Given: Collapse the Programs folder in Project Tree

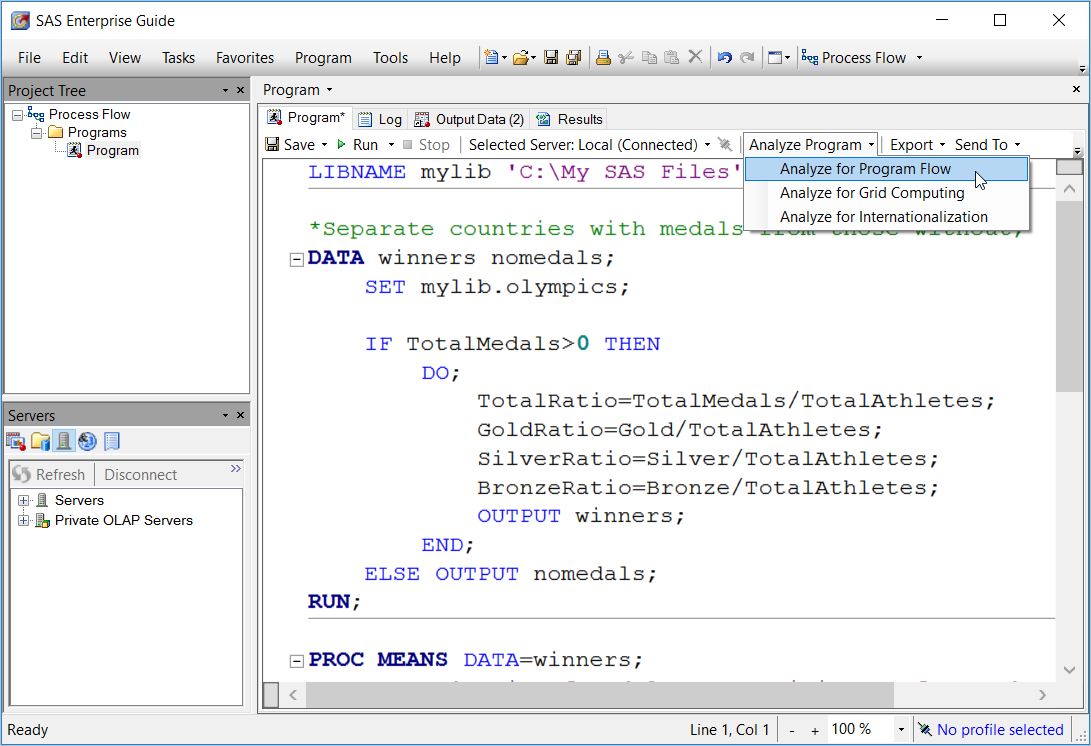Looking at the screenshot, I should click(x=34, y=131).
